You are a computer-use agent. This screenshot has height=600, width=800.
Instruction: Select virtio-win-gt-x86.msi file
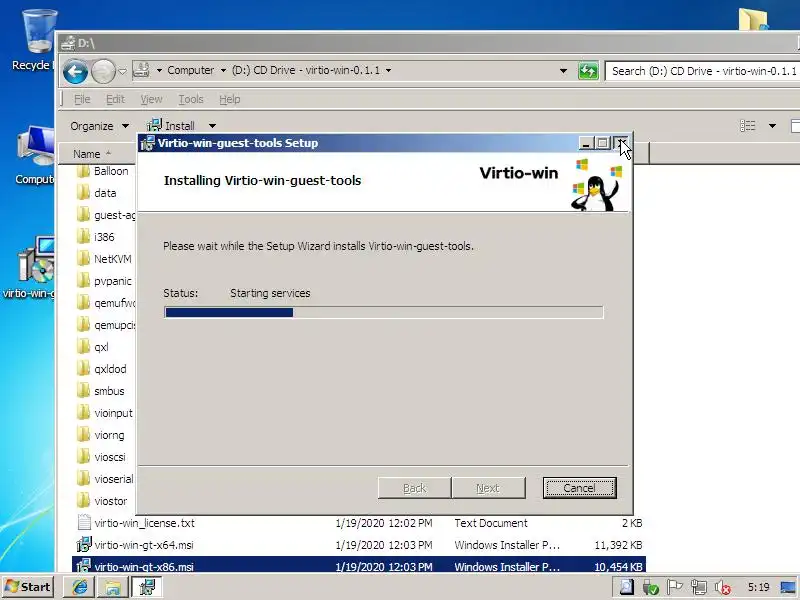click(360, 566)
